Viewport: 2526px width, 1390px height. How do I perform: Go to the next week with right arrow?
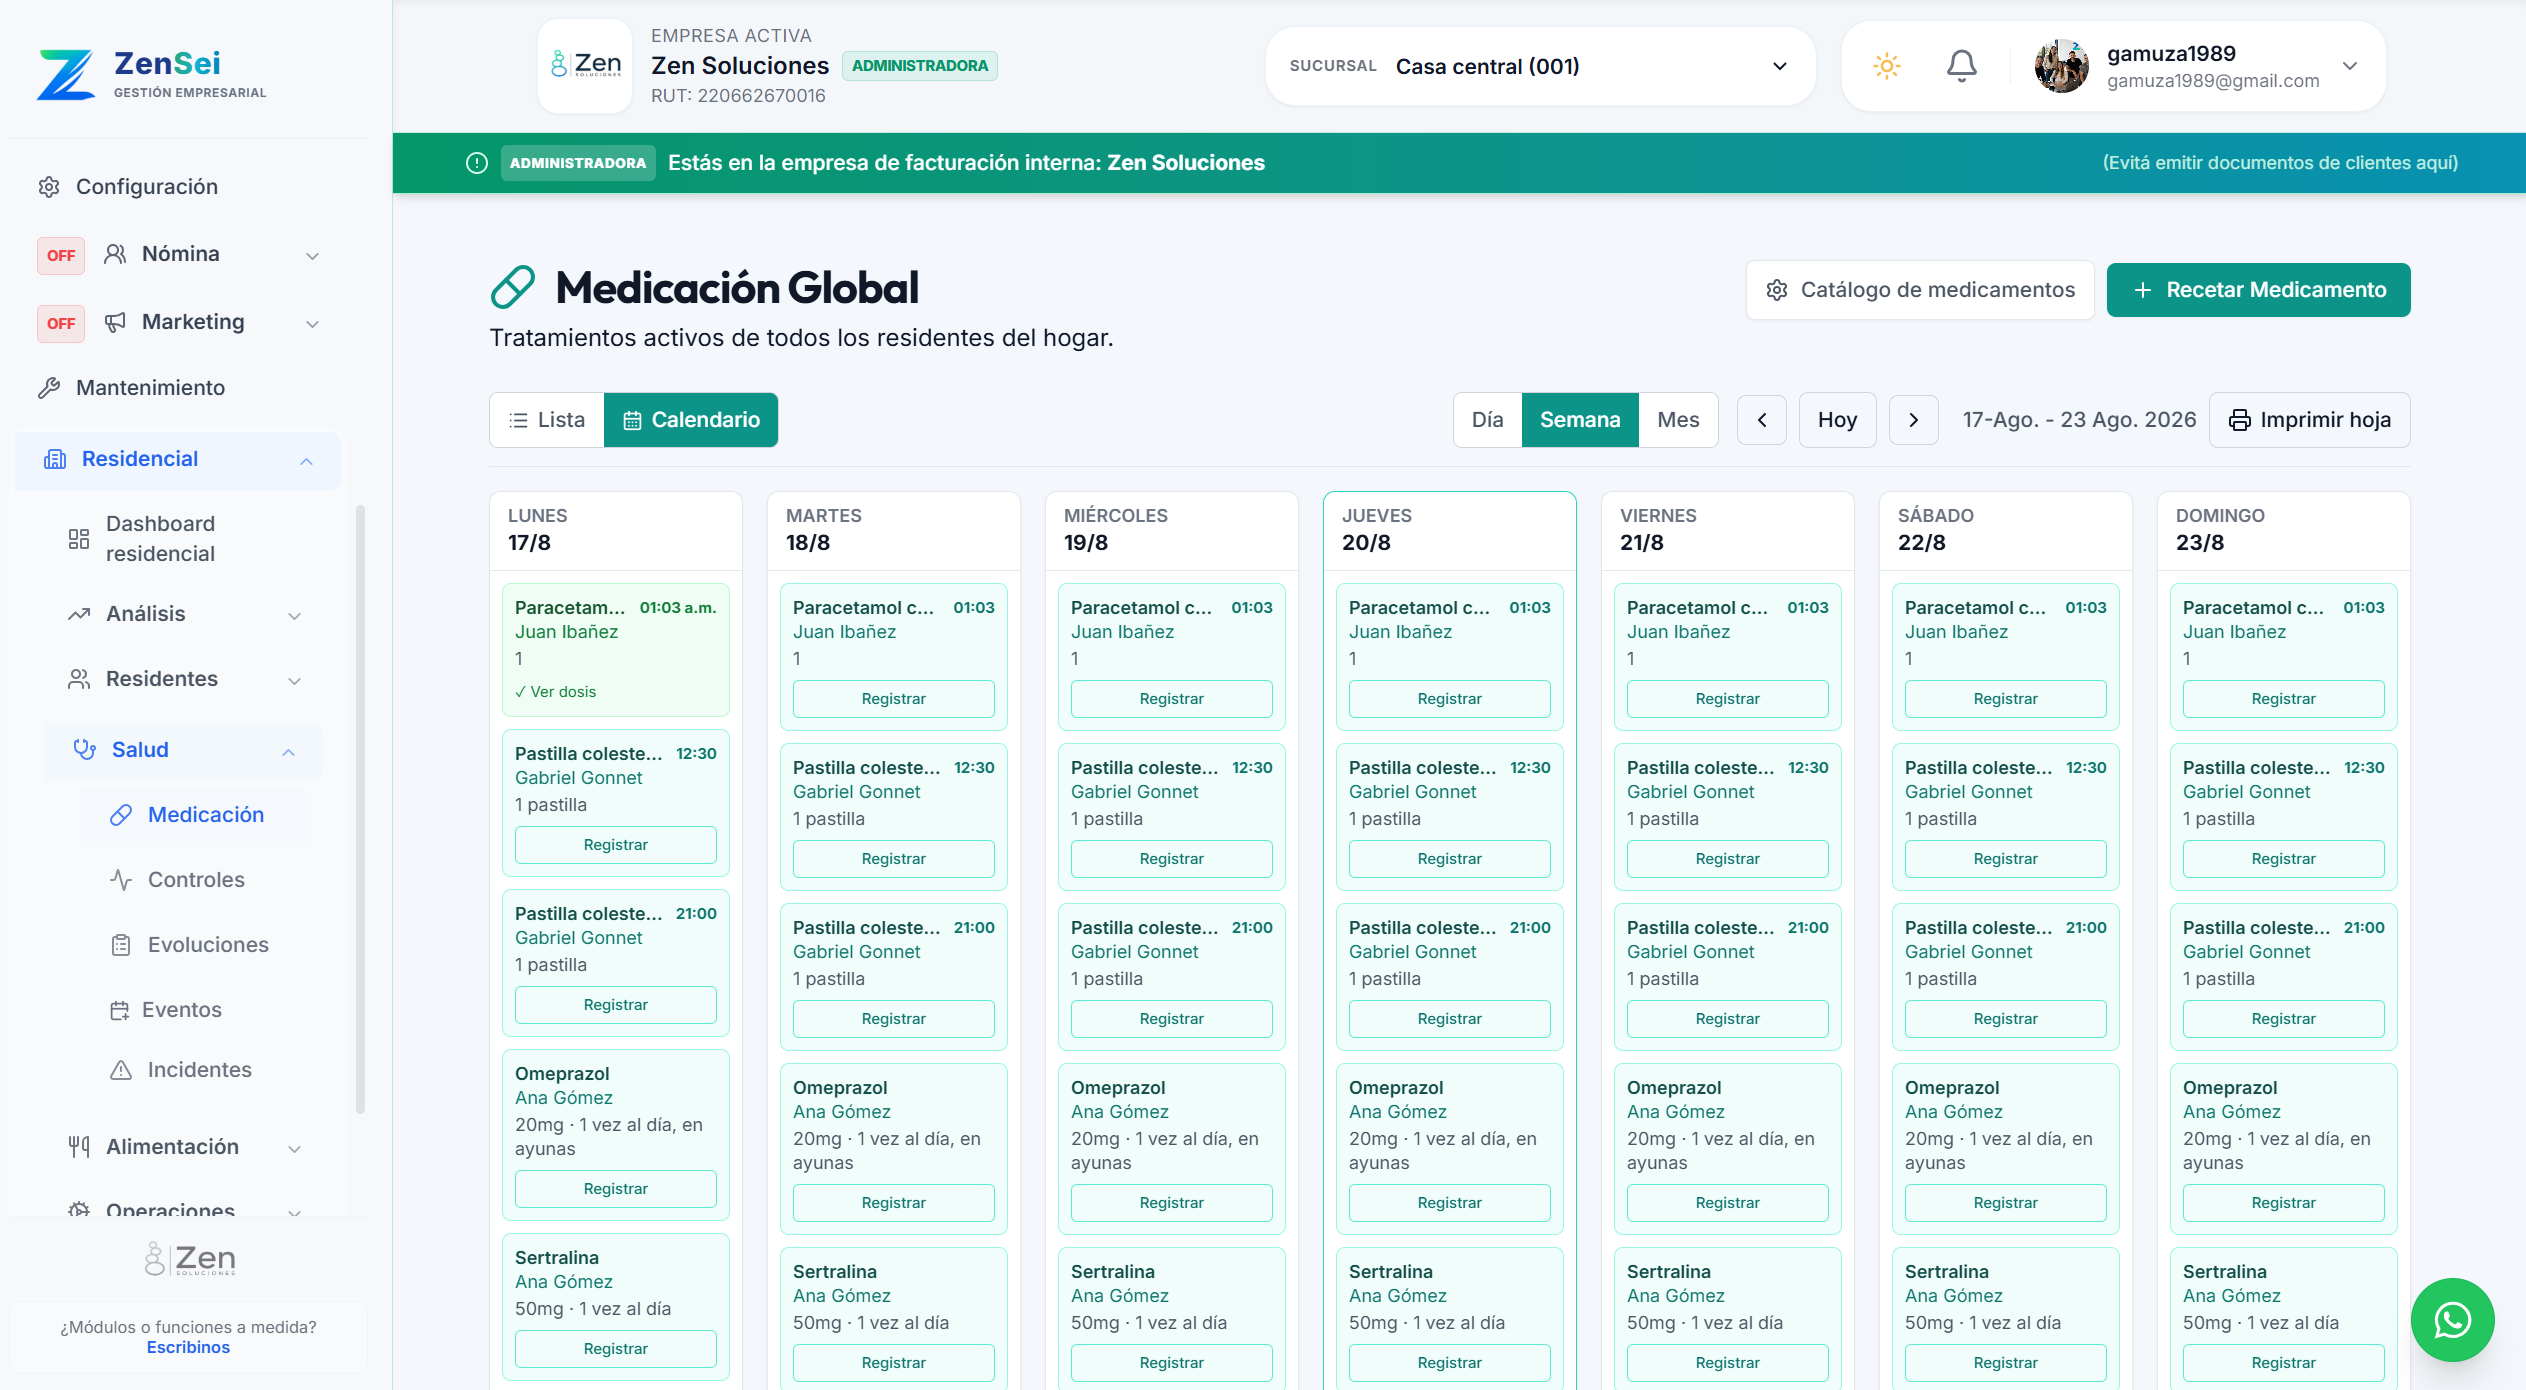pos(1914,420)
